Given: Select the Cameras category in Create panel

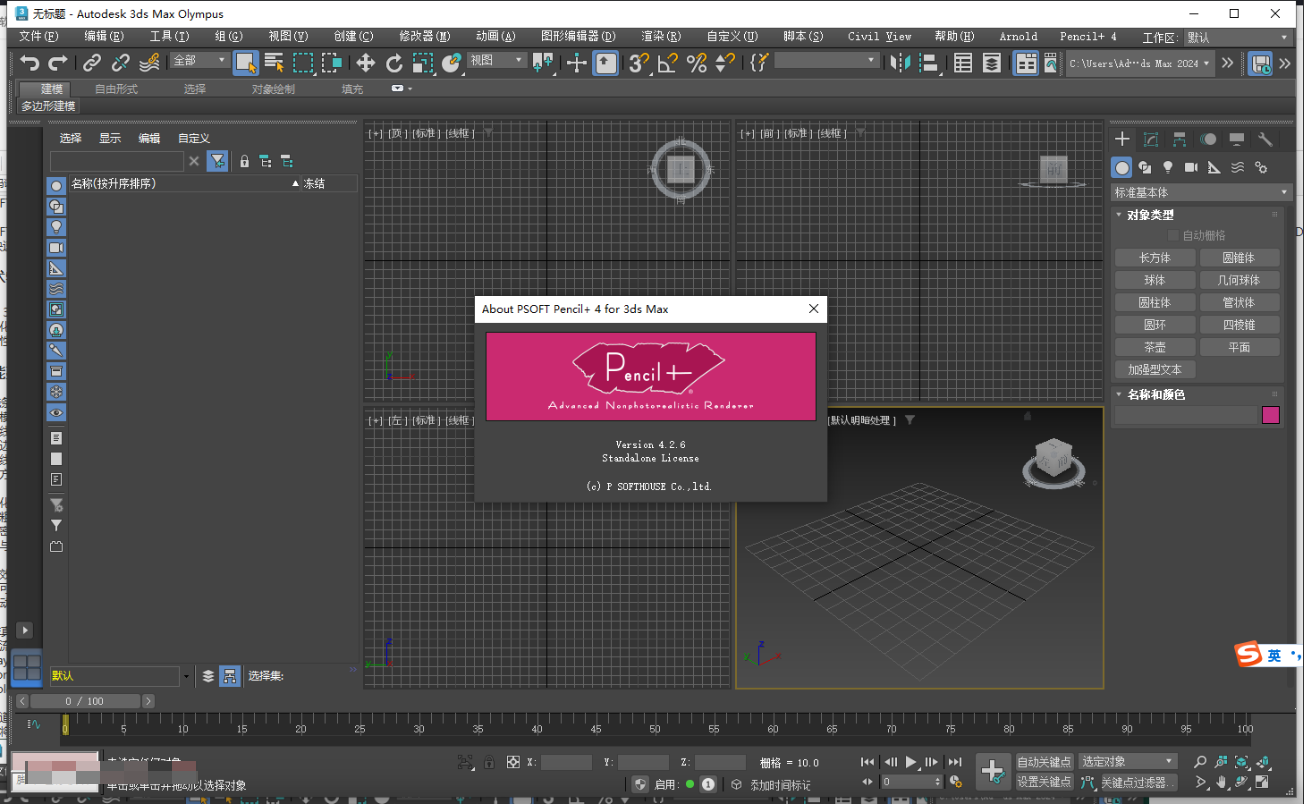Looking at the screenshot, I should point(1191,168).
